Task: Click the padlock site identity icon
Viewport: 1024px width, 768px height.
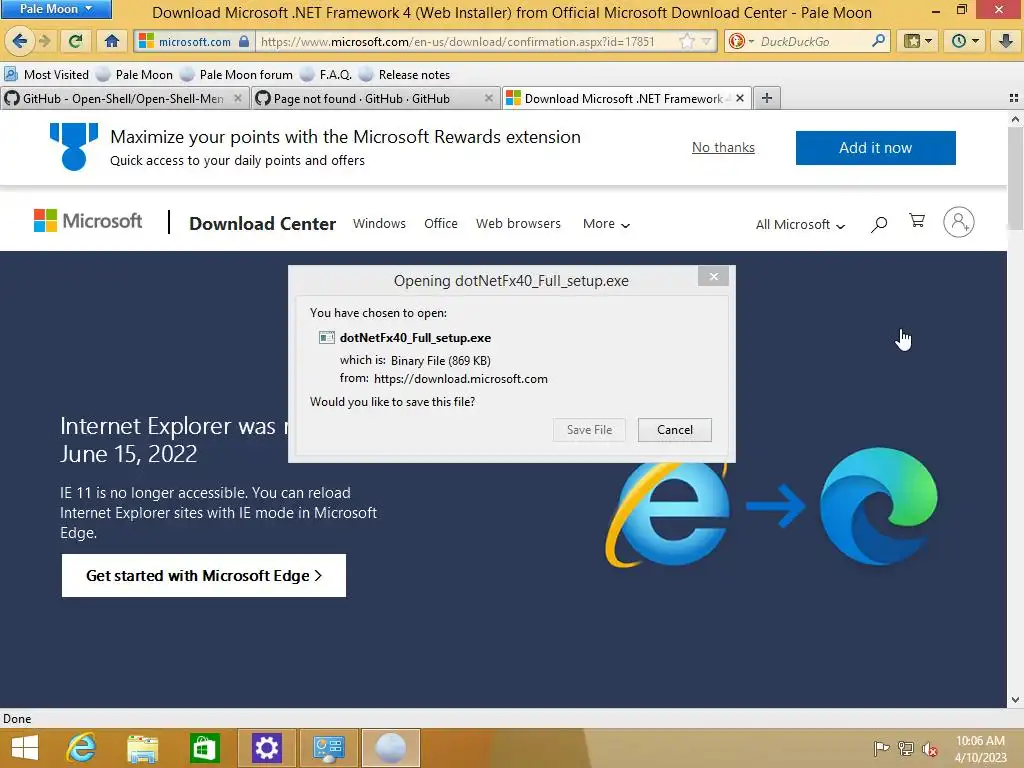Action: click(x=244, y=41)
